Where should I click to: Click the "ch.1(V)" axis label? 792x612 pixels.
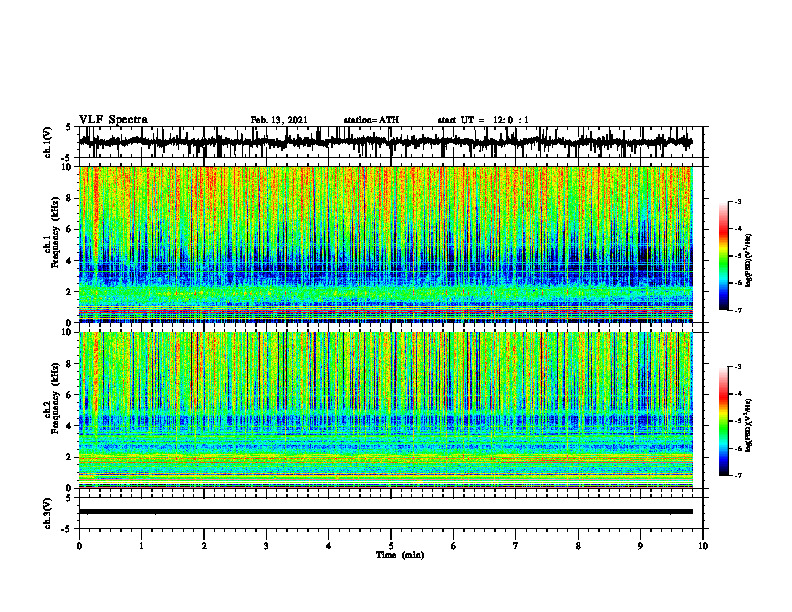pos(48,142)
